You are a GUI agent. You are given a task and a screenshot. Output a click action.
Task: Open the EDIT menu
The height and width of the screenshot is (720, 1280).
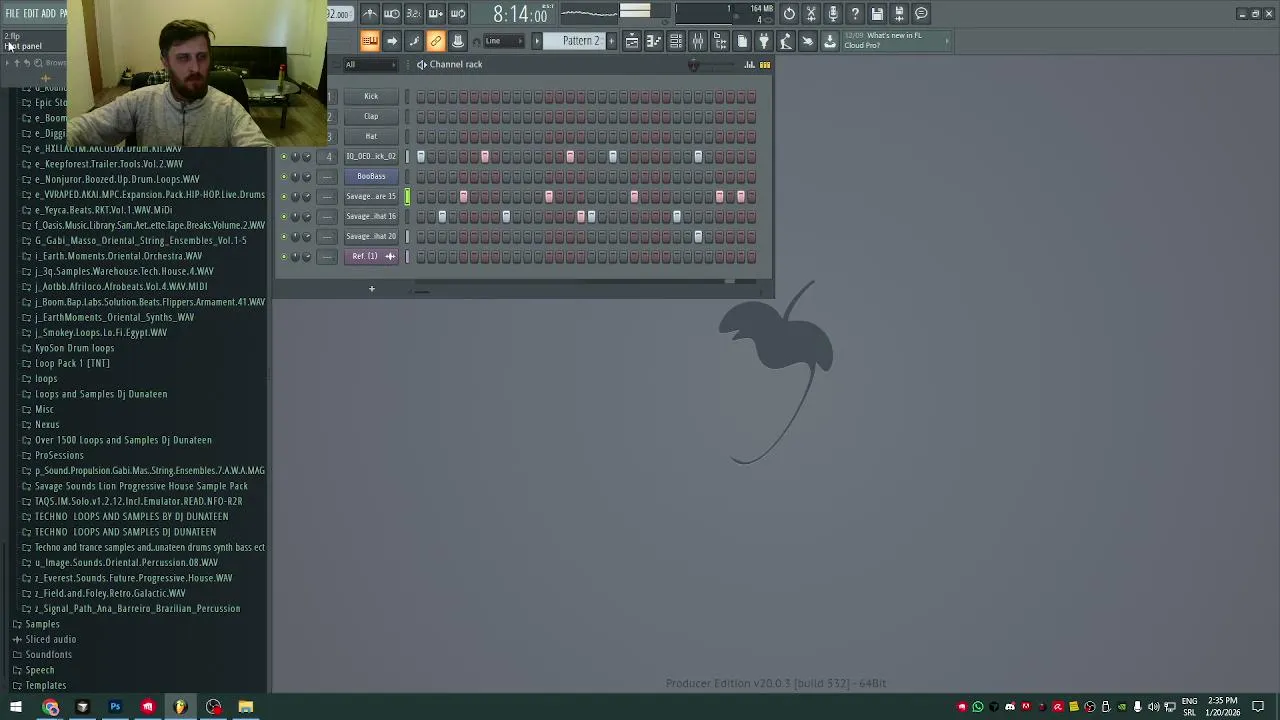tap(31, 14)
